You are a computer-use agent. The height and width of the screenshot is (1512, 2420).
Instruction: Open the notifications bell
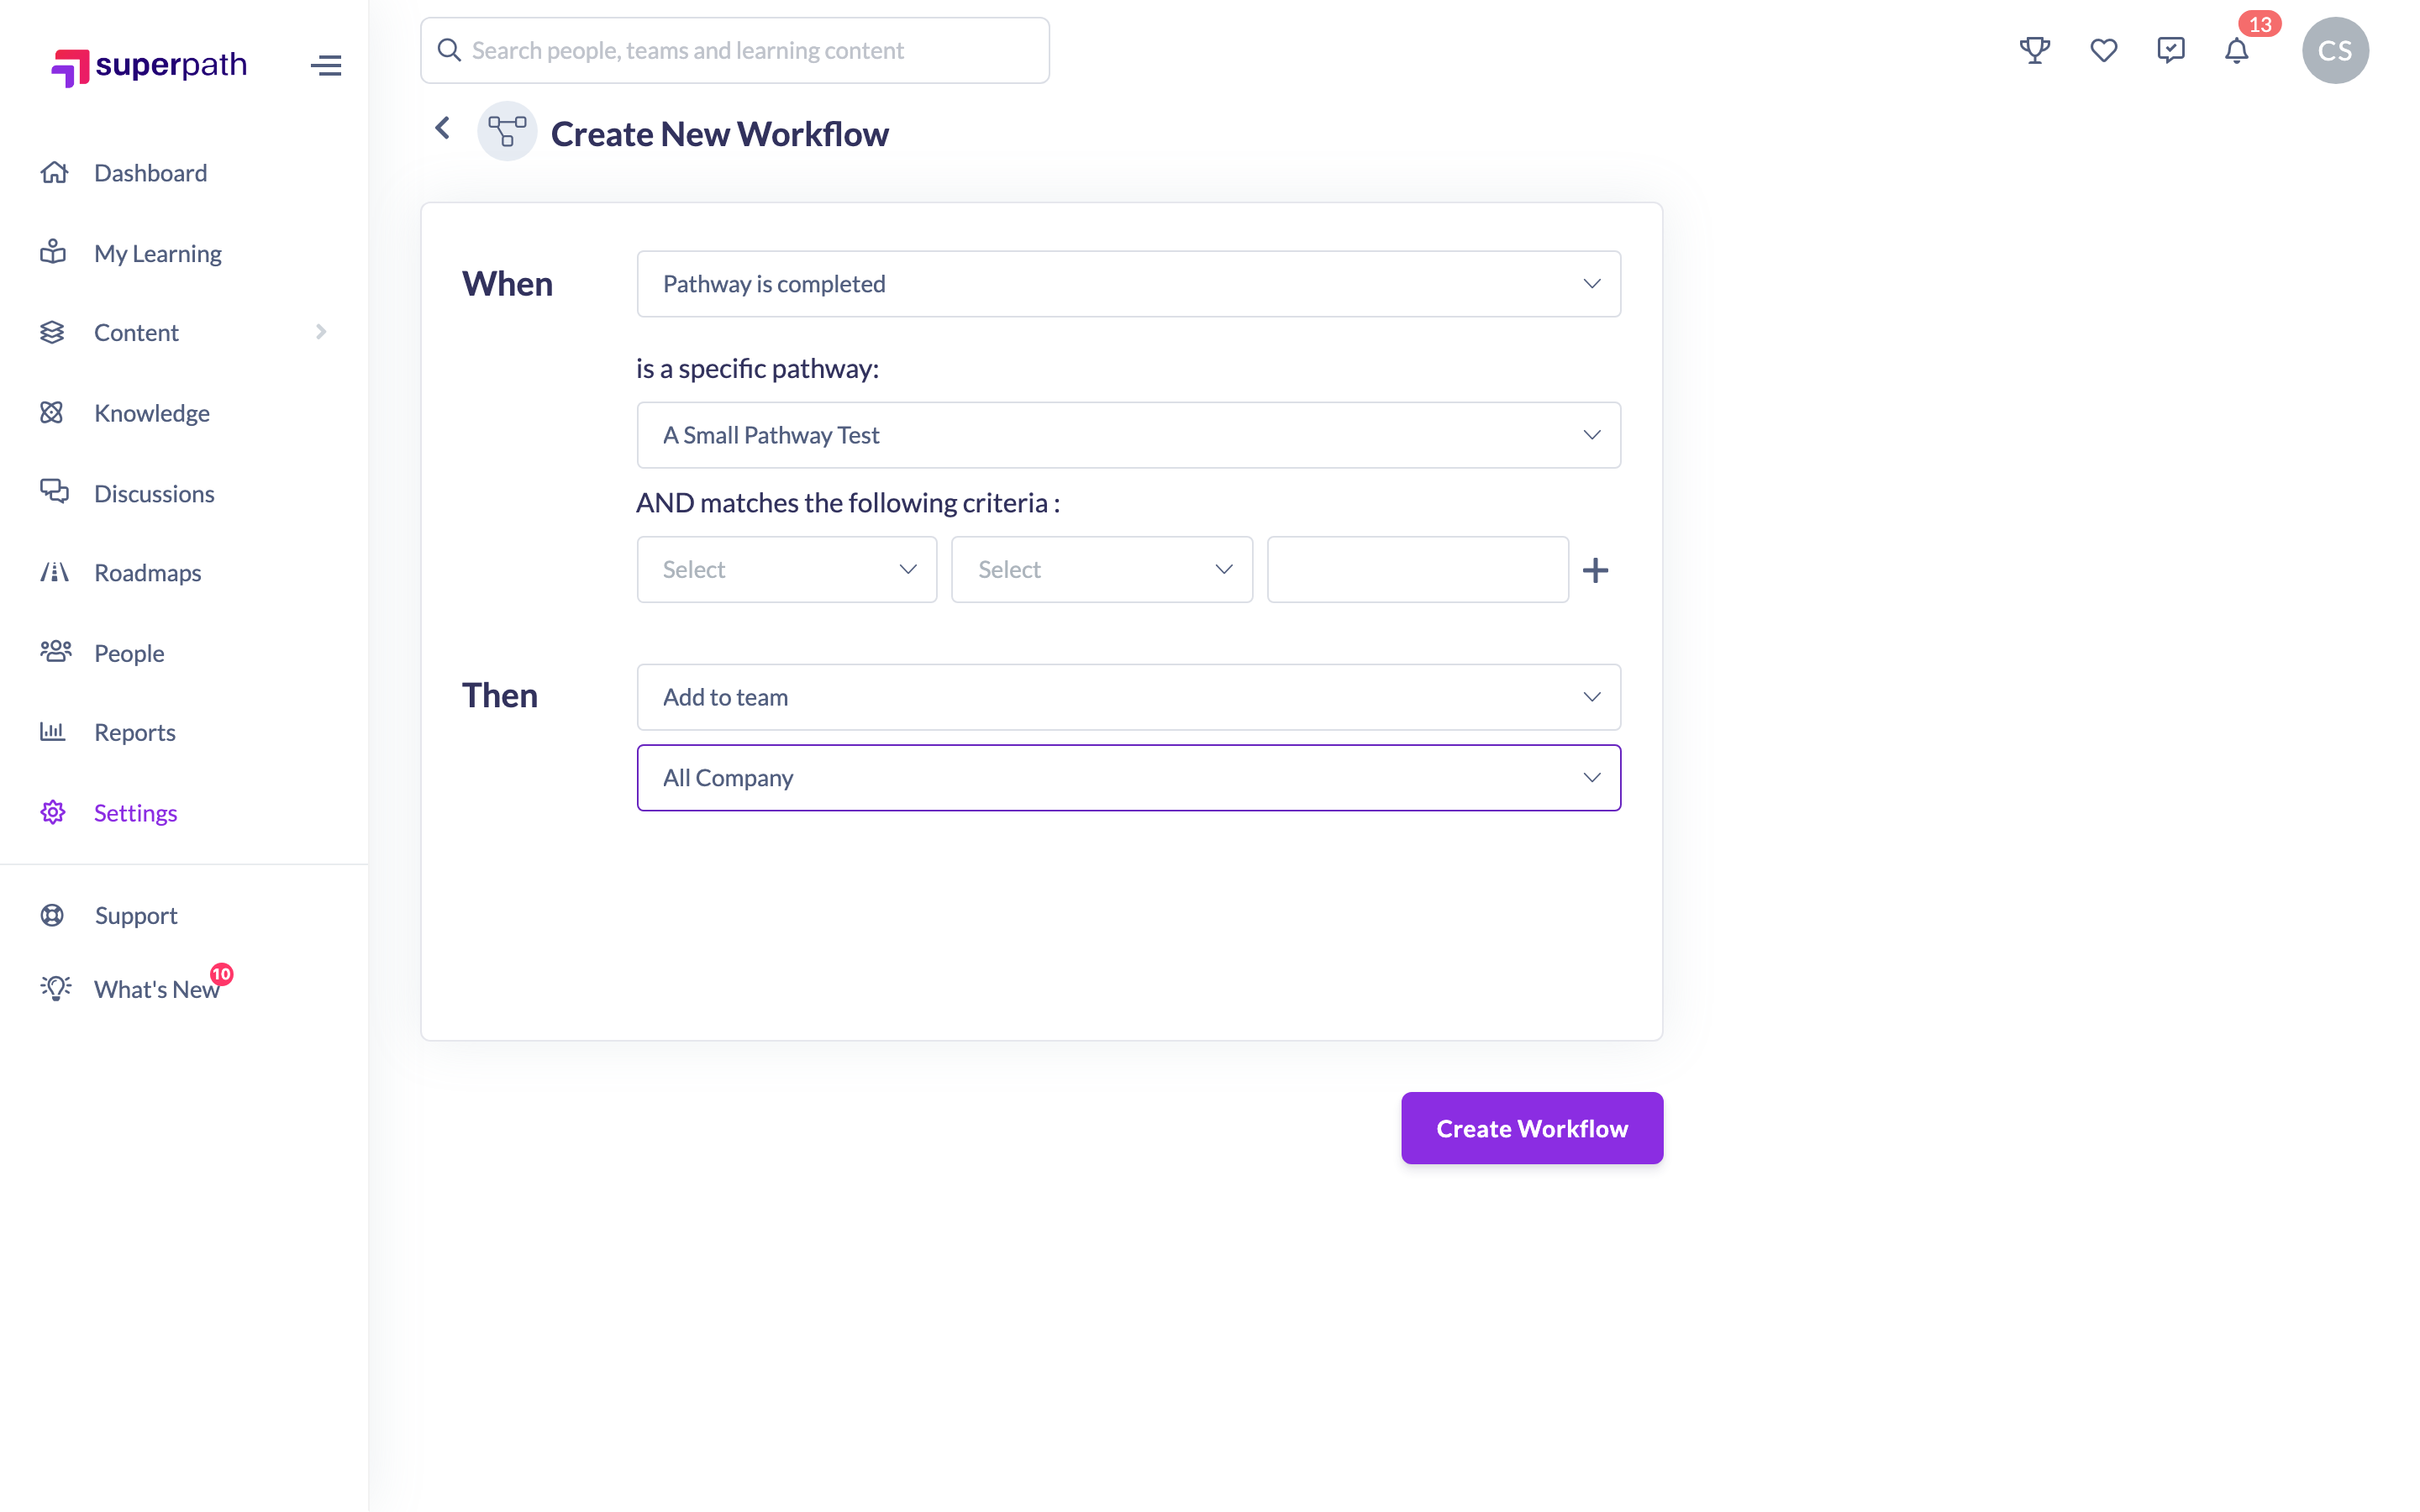coord(2236,50)
